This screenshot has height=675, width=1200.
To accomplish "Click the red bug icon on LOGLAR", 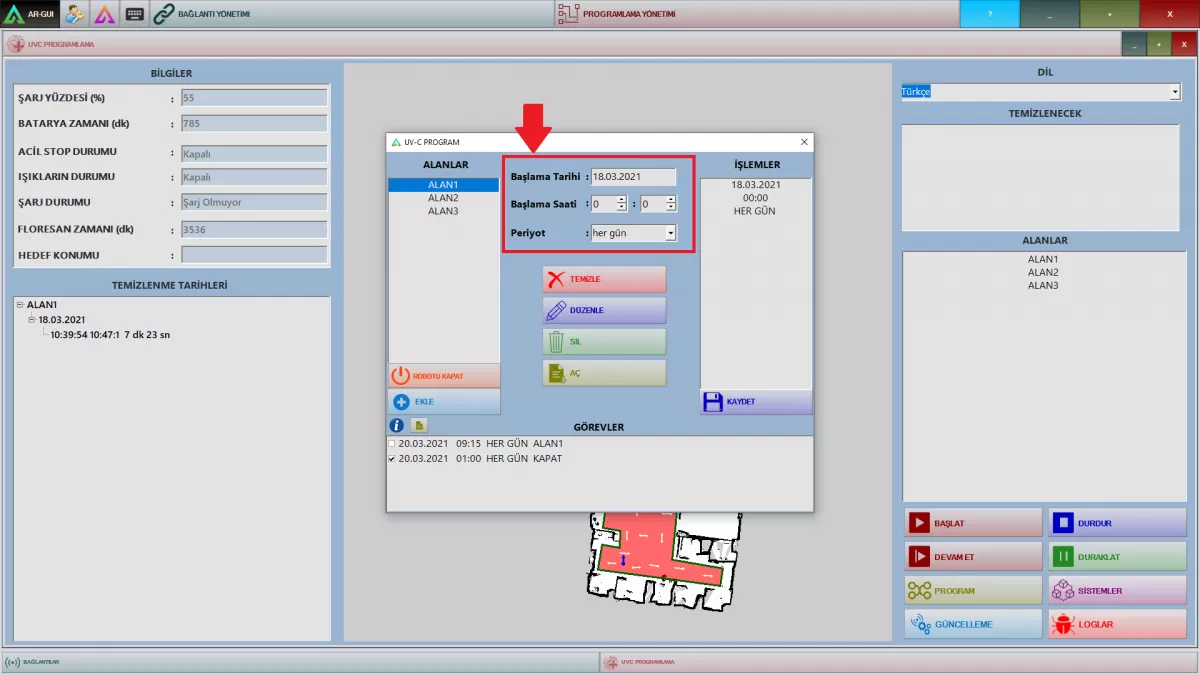I will (1062, 624).
